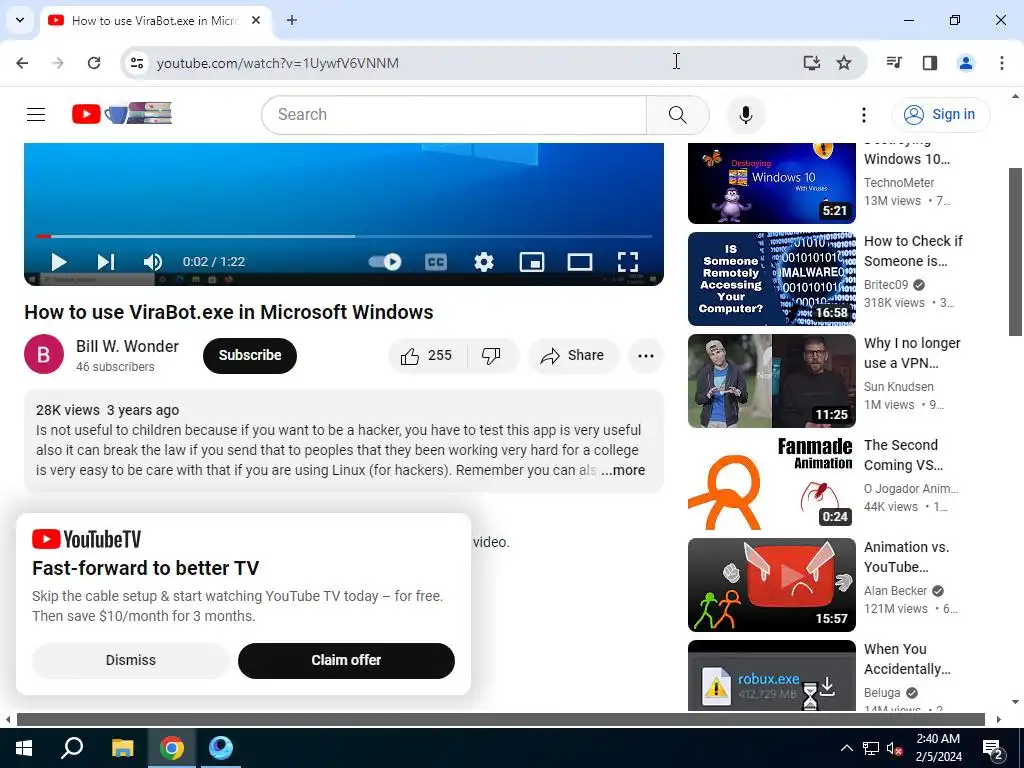Go to YouTube home logo
Viewport: 1024px width, 768px height.
pyautogui.click(x=121, y=114)
